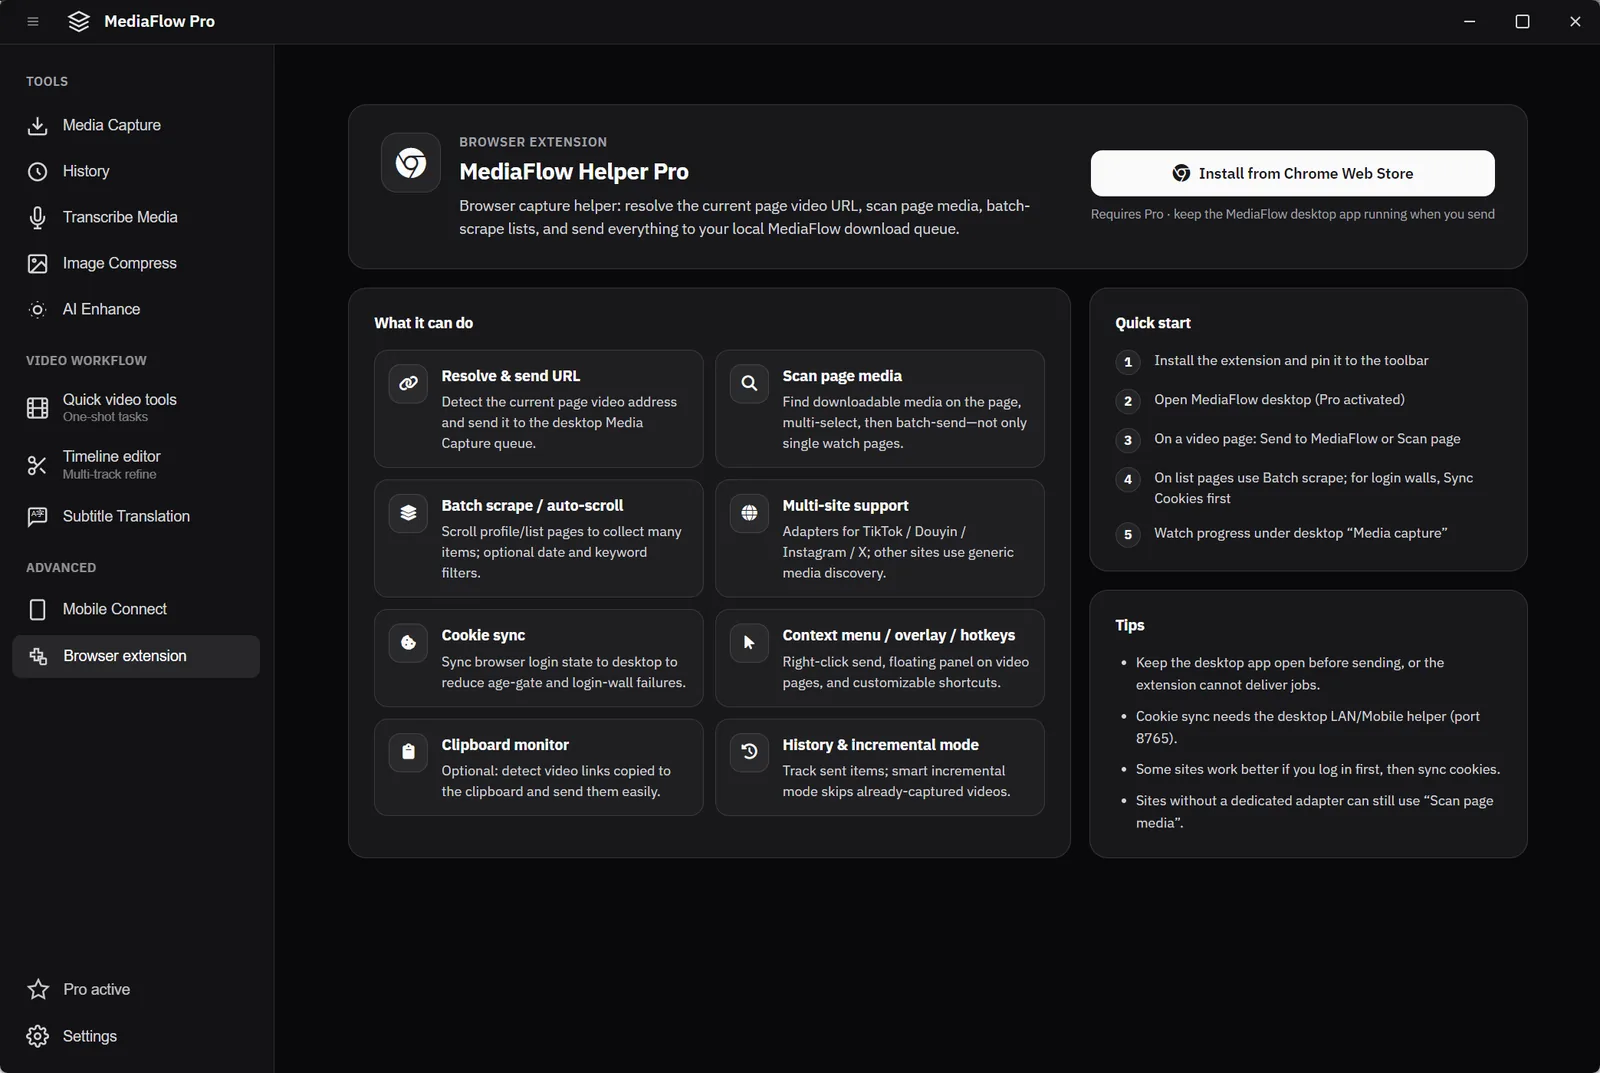Click the Pro active star icon
The image size is (1600, 1073).
tap(38, 990)
